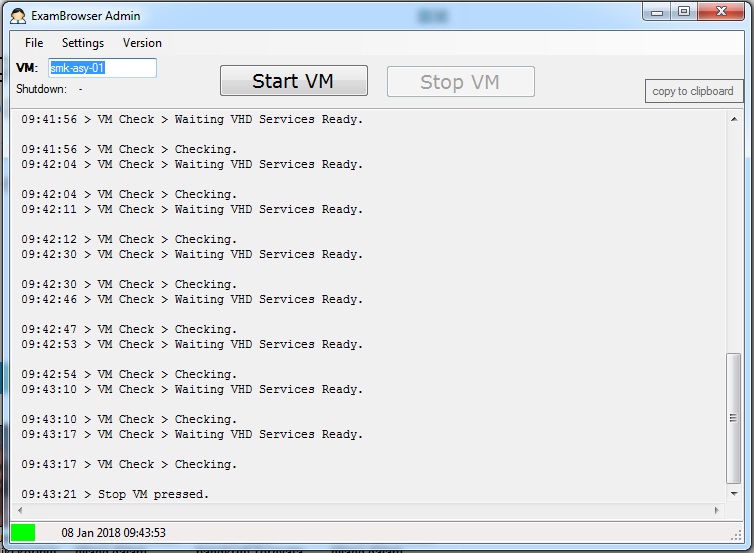Click log line '09:42:04 > VM Check > Checking.'
The width and height of the screenshot is (754, 553).
pos(129,194)
